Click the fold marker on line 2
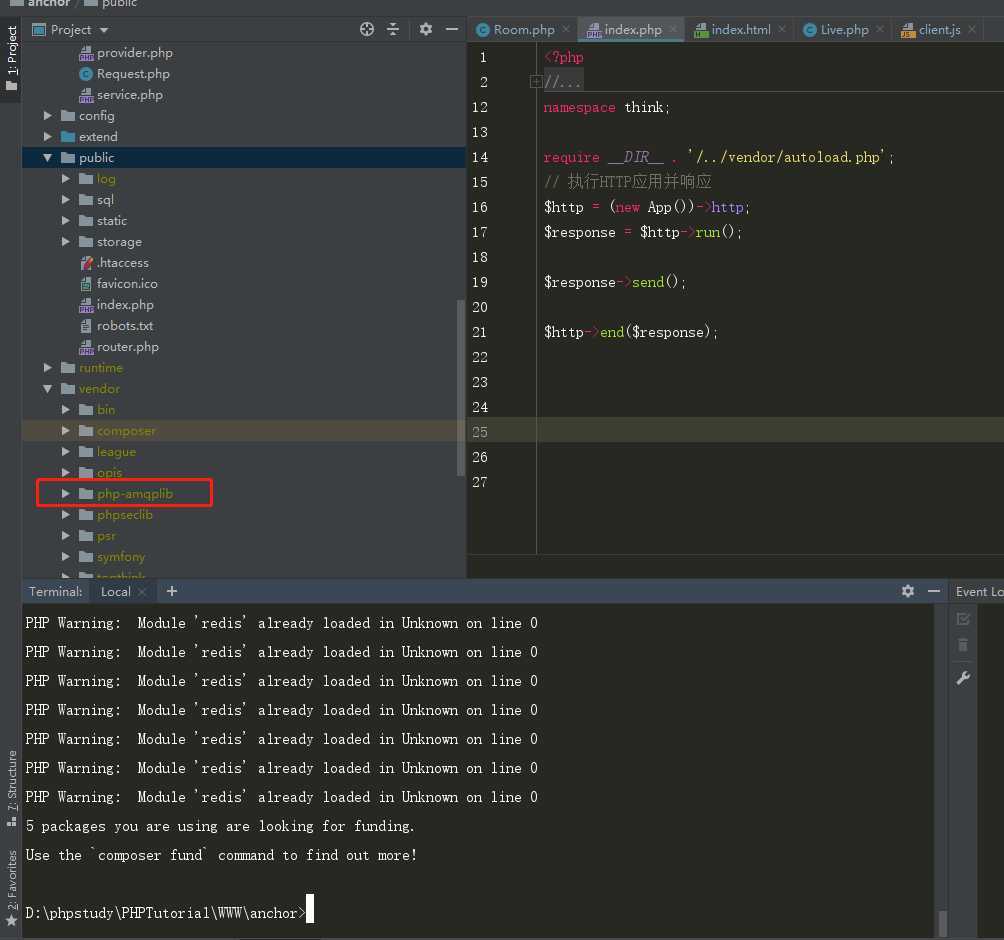 (x=536, y=81)
